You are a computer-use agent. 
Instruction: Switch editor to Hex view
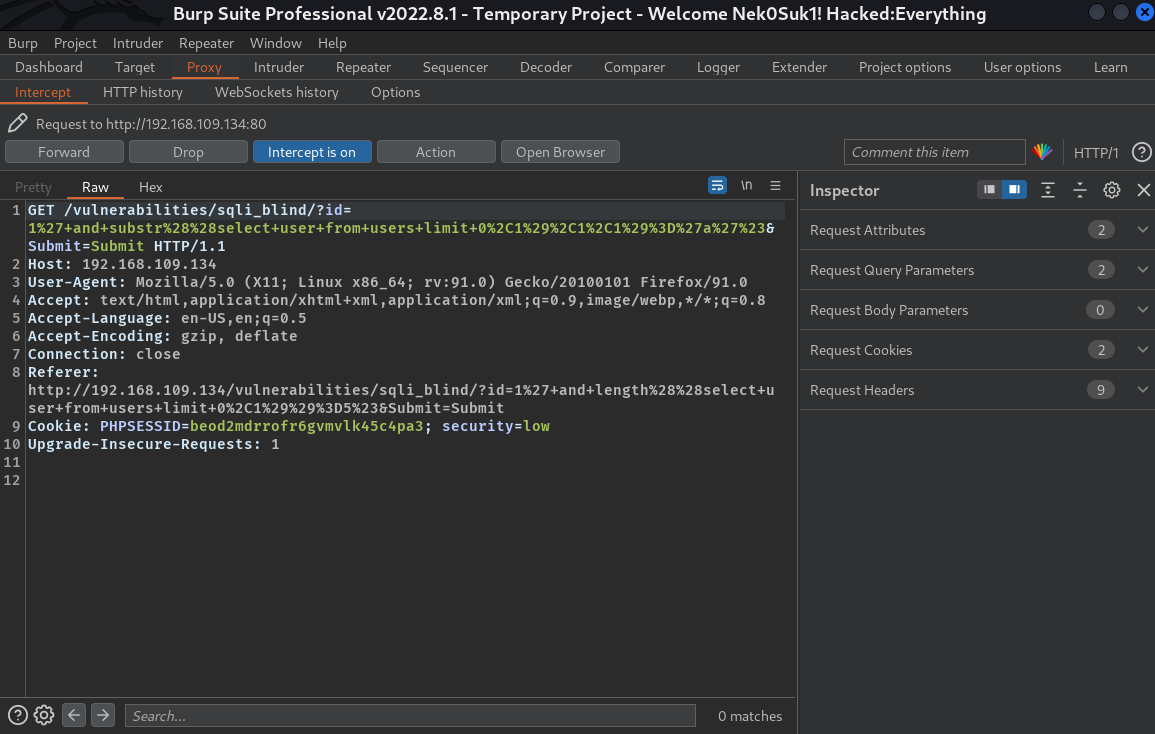click(151, 187)
